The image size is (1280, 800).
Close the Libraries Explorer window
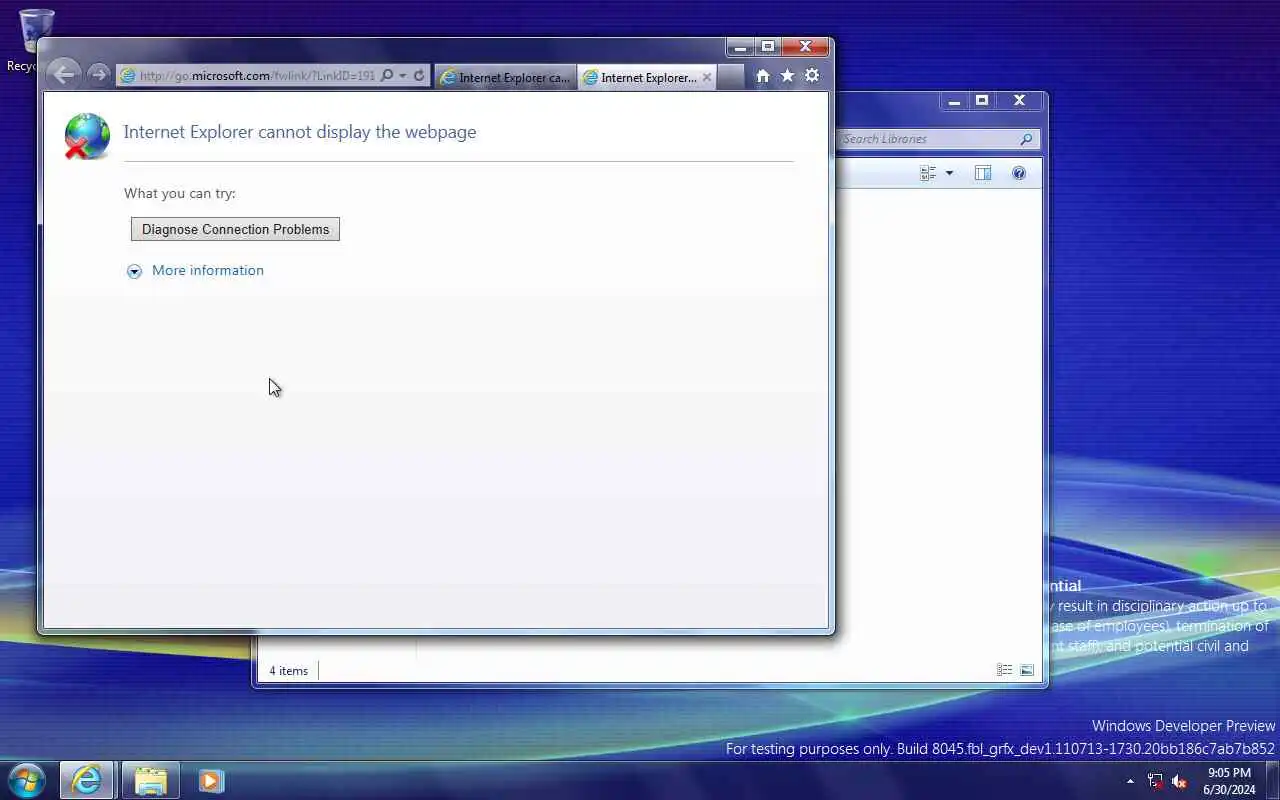point(1019,101)
